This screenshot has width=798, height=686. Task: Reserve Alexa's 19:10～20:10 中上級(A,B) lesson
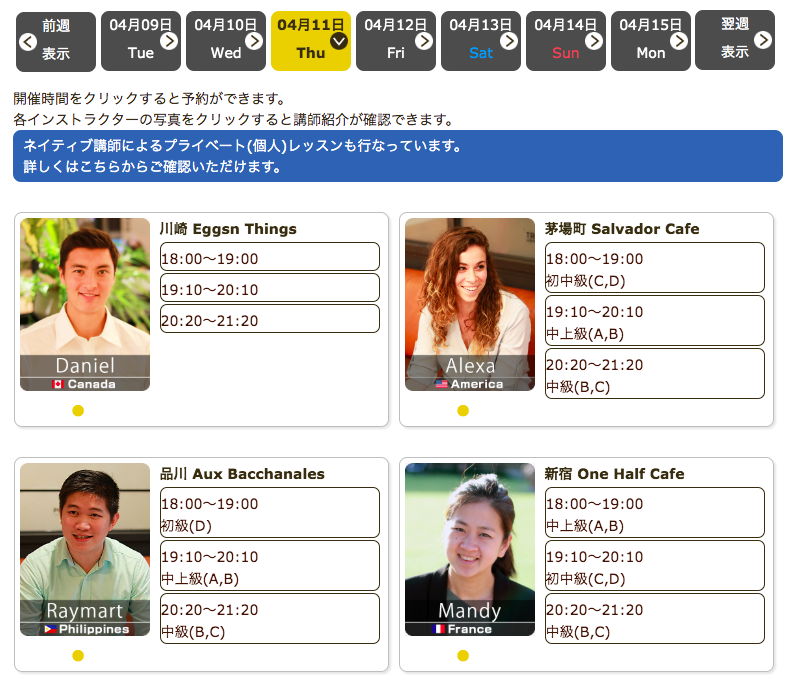654,321
